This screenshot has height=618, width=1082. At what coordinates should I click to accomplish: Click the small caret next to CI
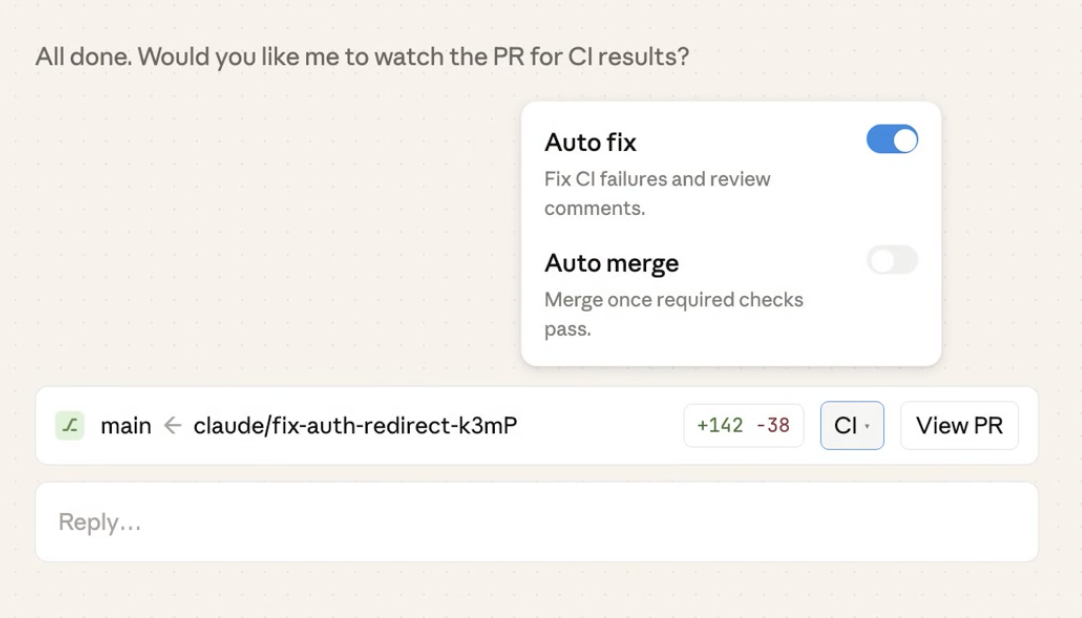click(x=867, y=427)
